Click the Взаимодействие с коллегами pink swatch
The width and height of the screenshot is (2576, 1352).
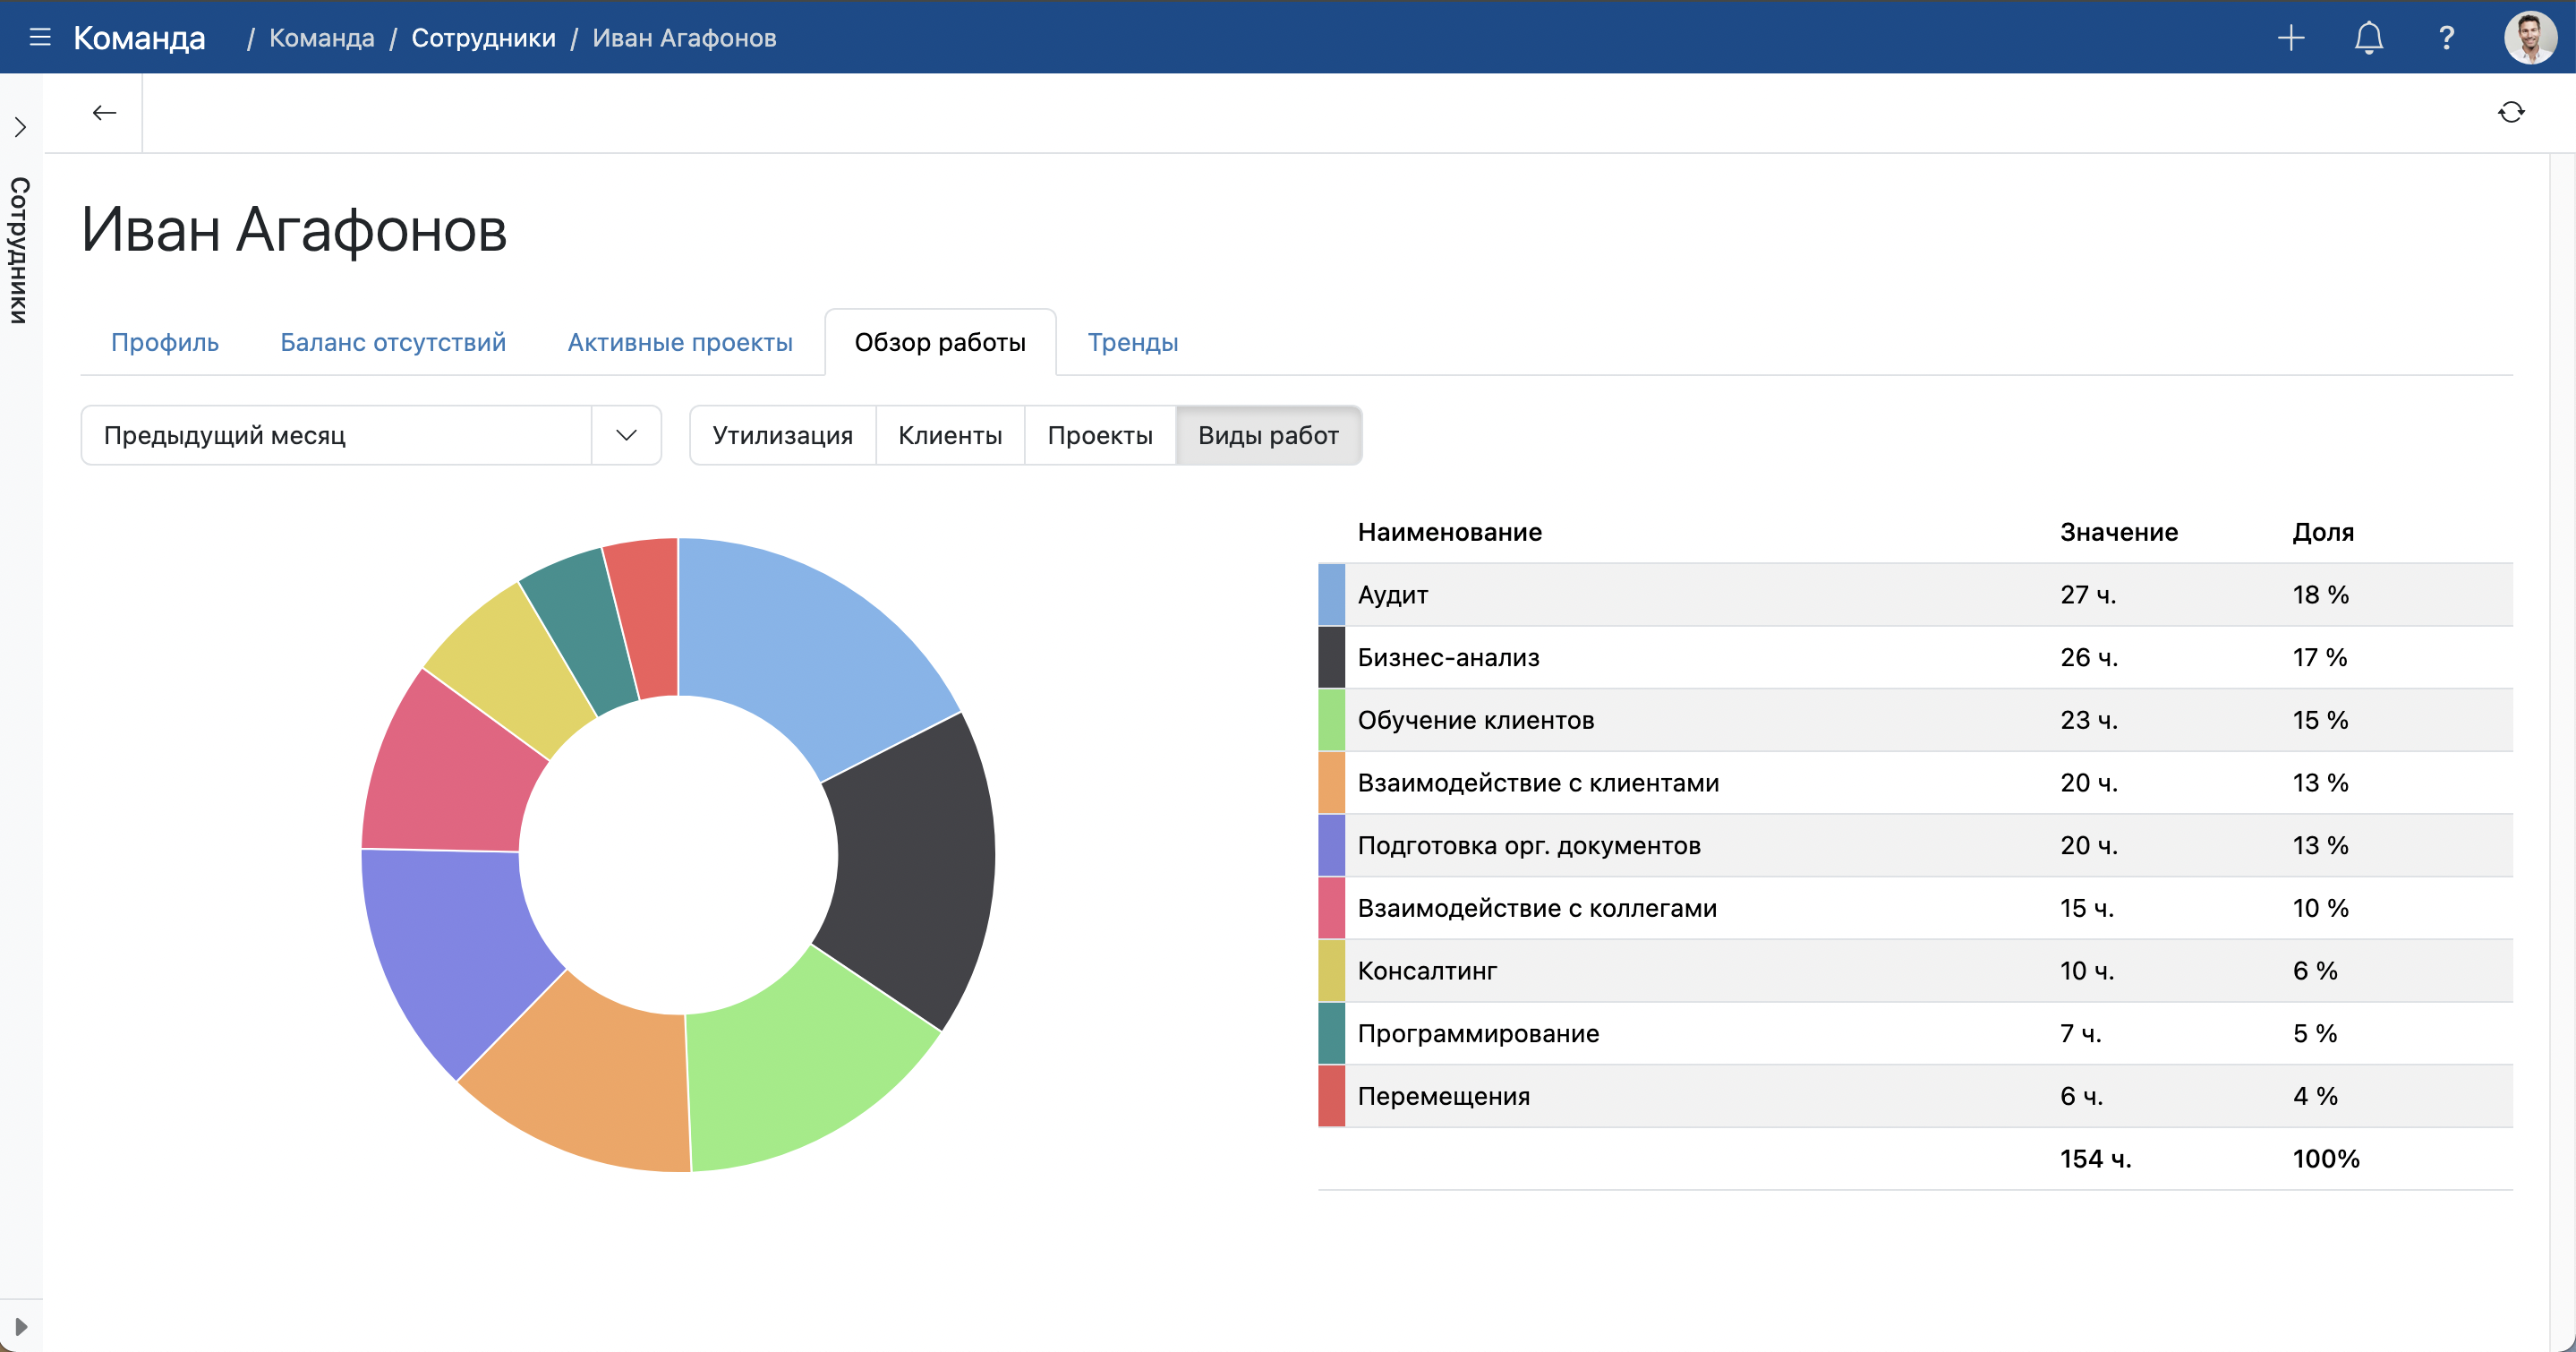pyautogui.click(x=1331, y=908)
